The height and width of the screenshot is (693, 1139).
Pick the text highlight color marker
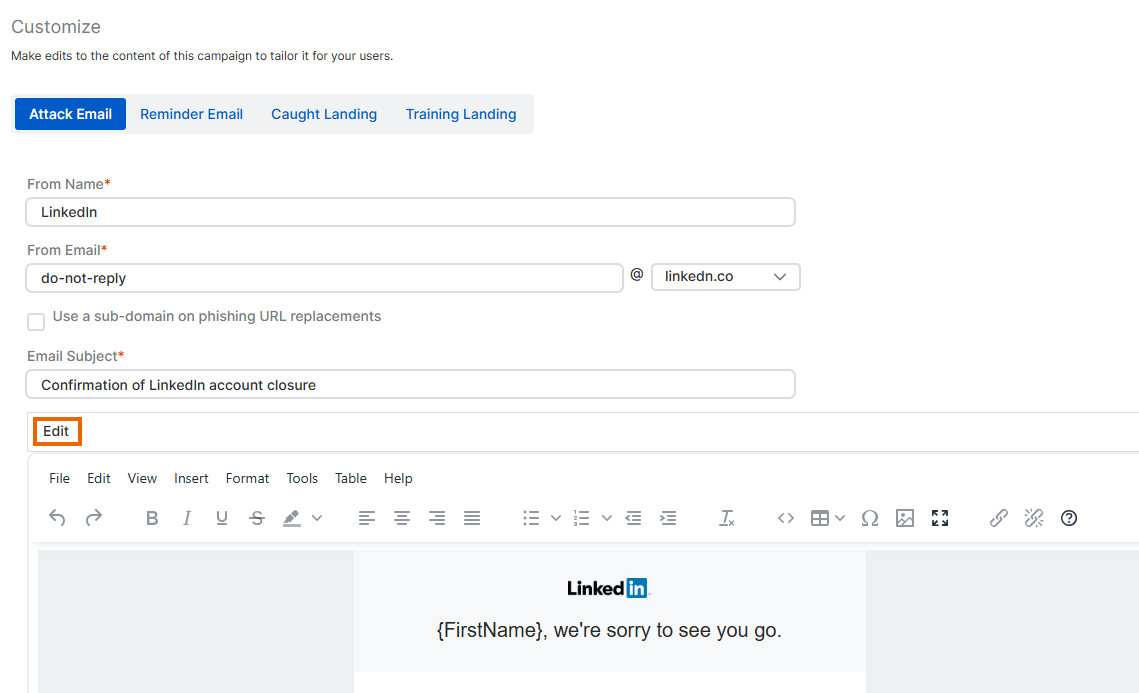292,518
